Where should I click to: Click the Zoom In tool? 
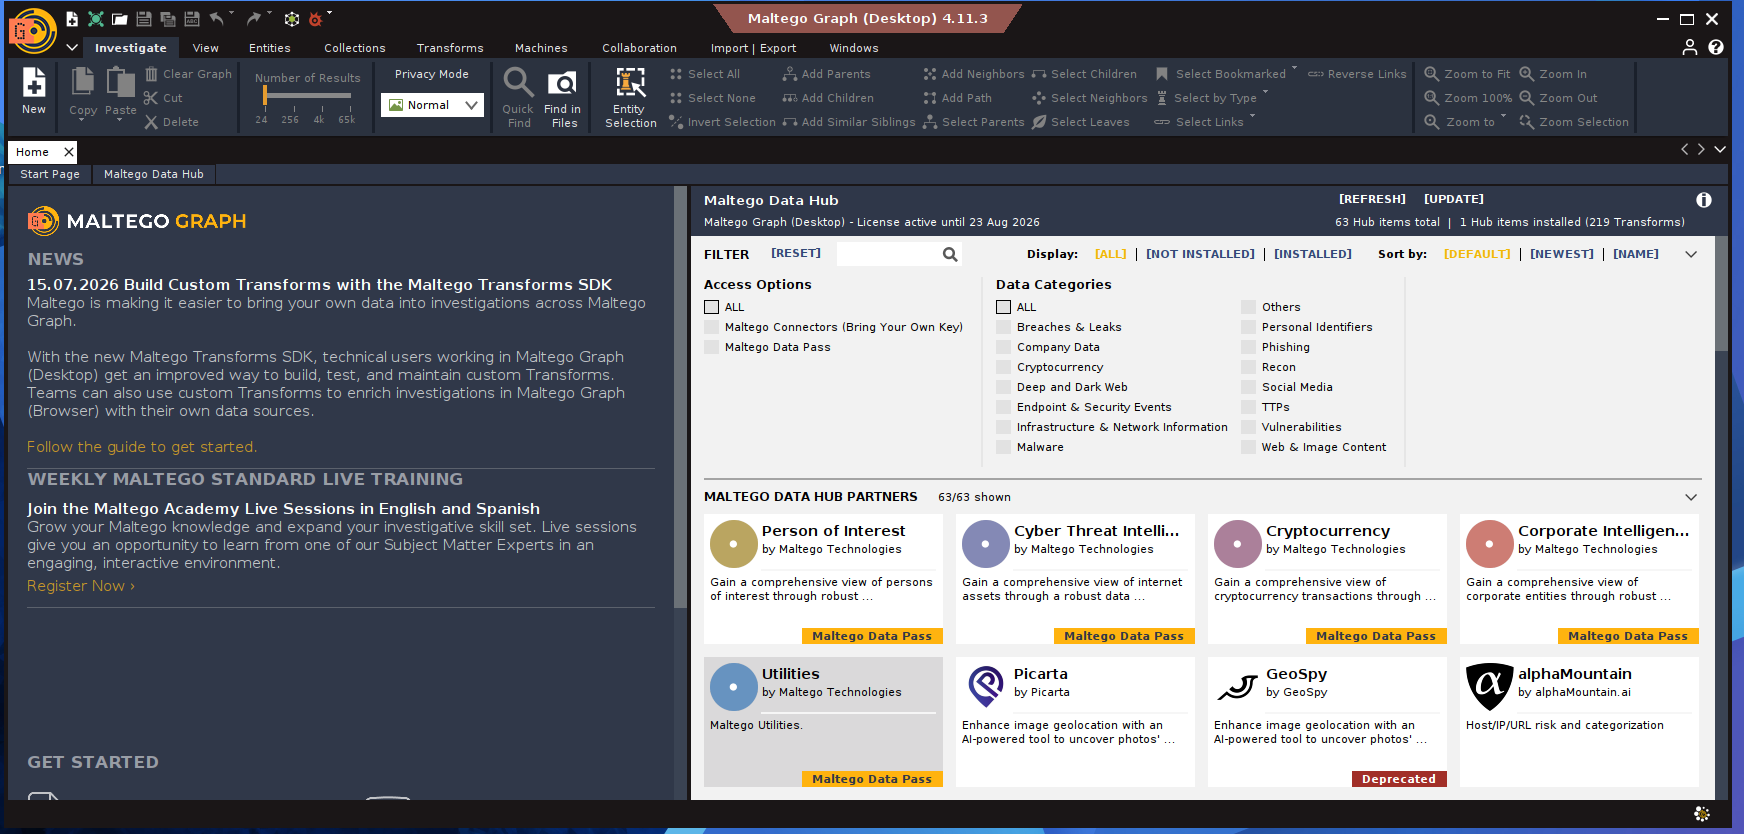[1553, 74]
